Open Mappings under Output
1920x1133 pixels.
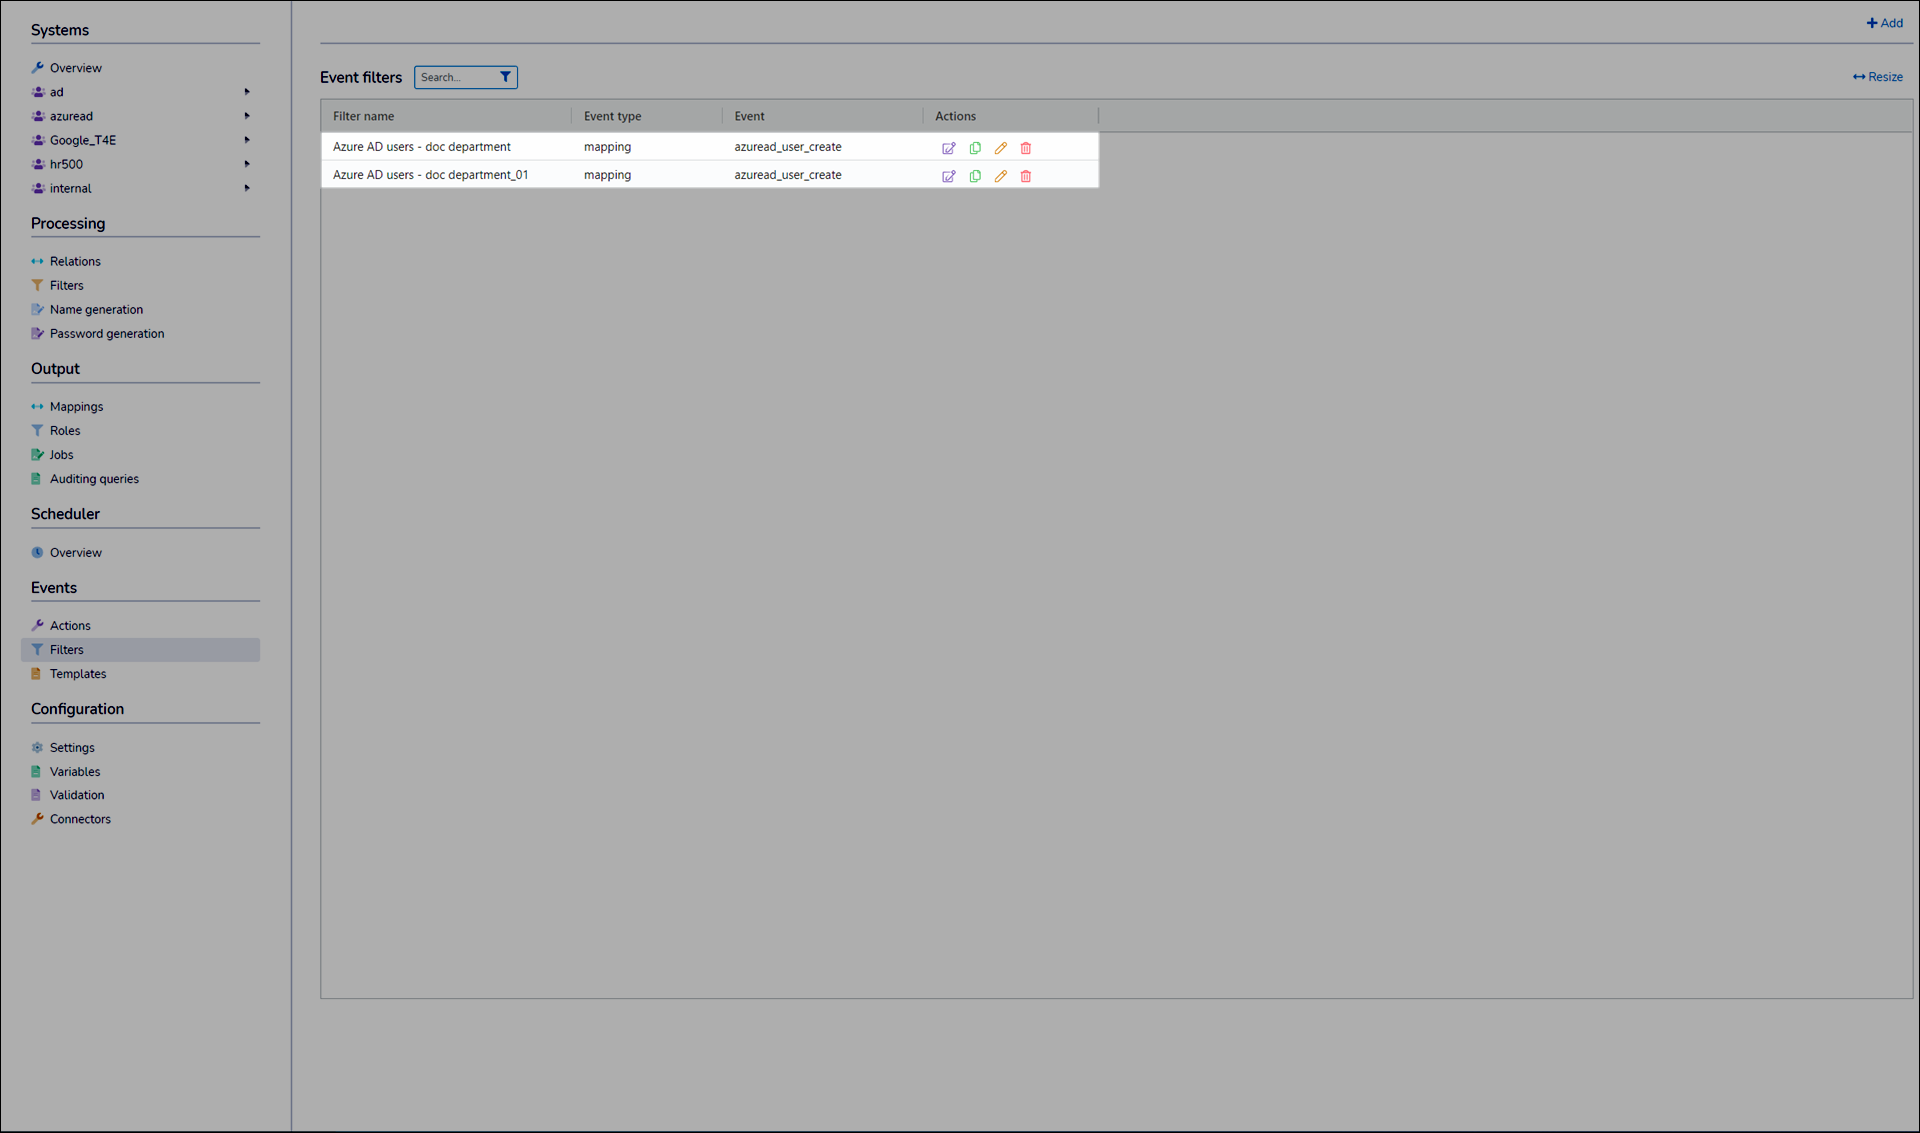[x=76, y=407]
